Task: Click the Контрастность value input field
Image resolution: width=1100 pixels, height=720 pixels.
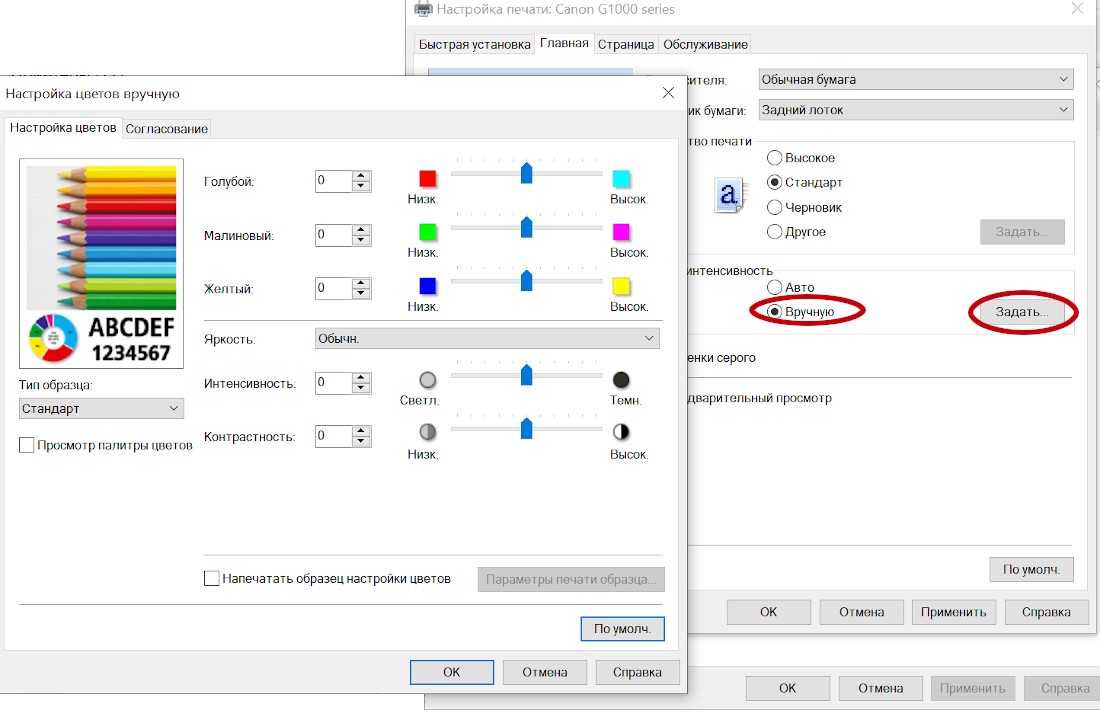Action: (334, 436)
